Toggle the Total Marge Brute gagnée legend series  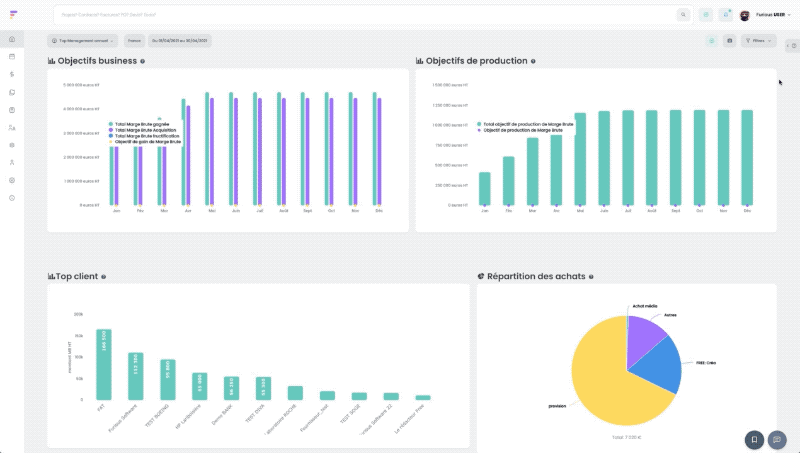pos(139,124)
